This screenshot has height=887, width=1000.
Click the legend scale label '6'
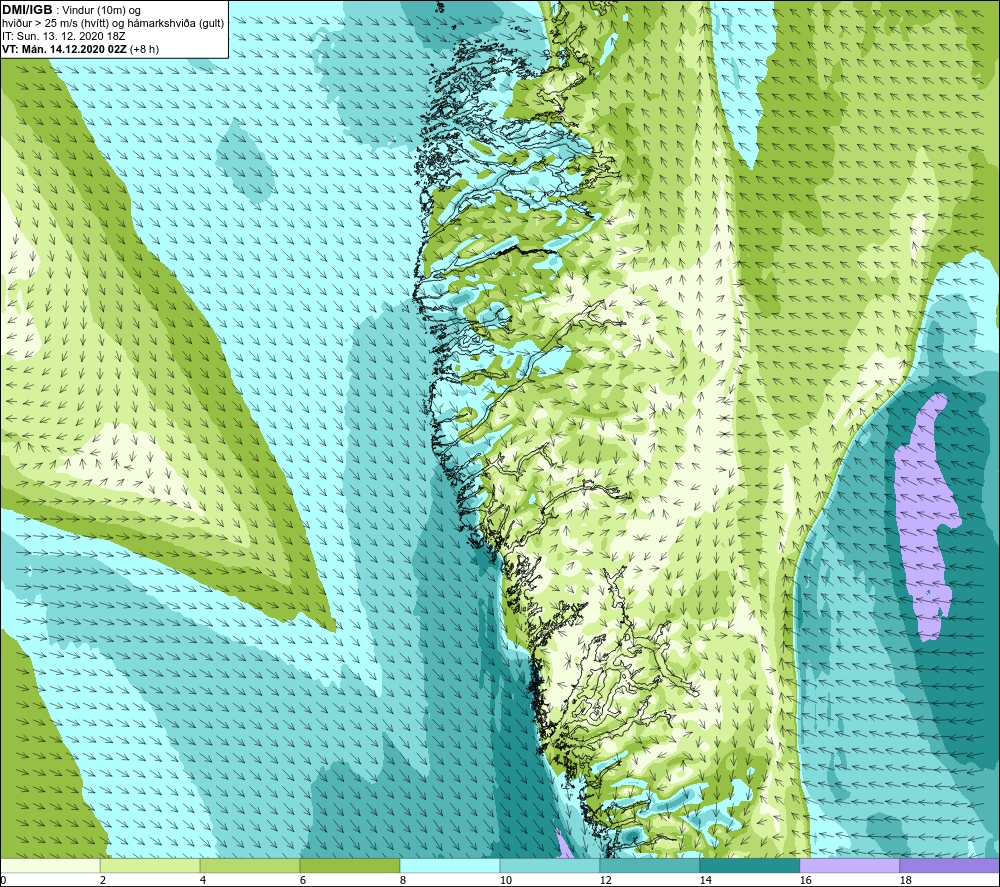tap(303, 881)
